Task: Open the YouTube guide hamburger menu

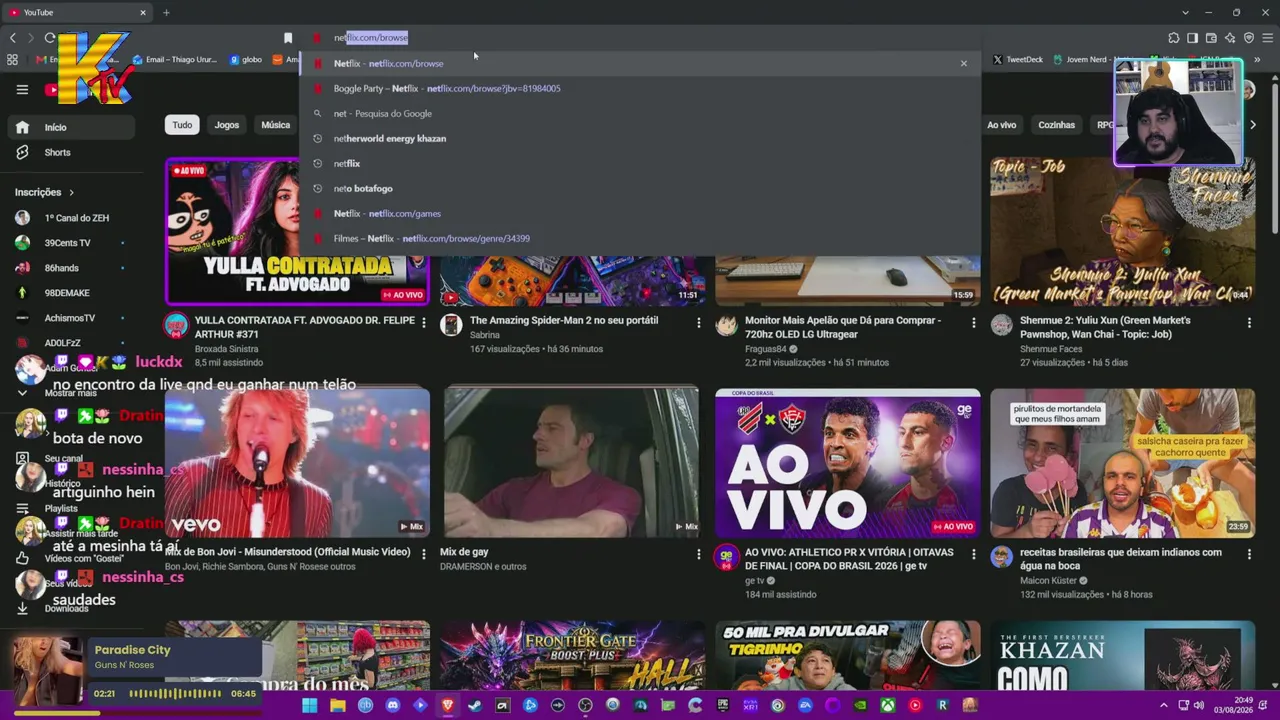Action: 22,90
